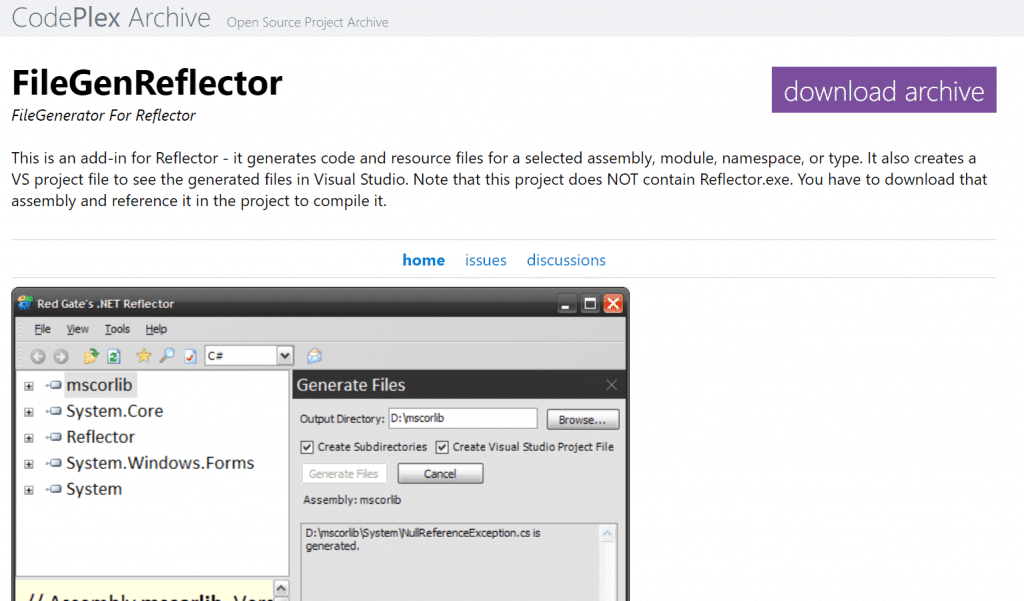Viewport: 1024px width, 601px height.
Task: Click the System.Windows.Forms assembly icon
Action: [54, 463]
